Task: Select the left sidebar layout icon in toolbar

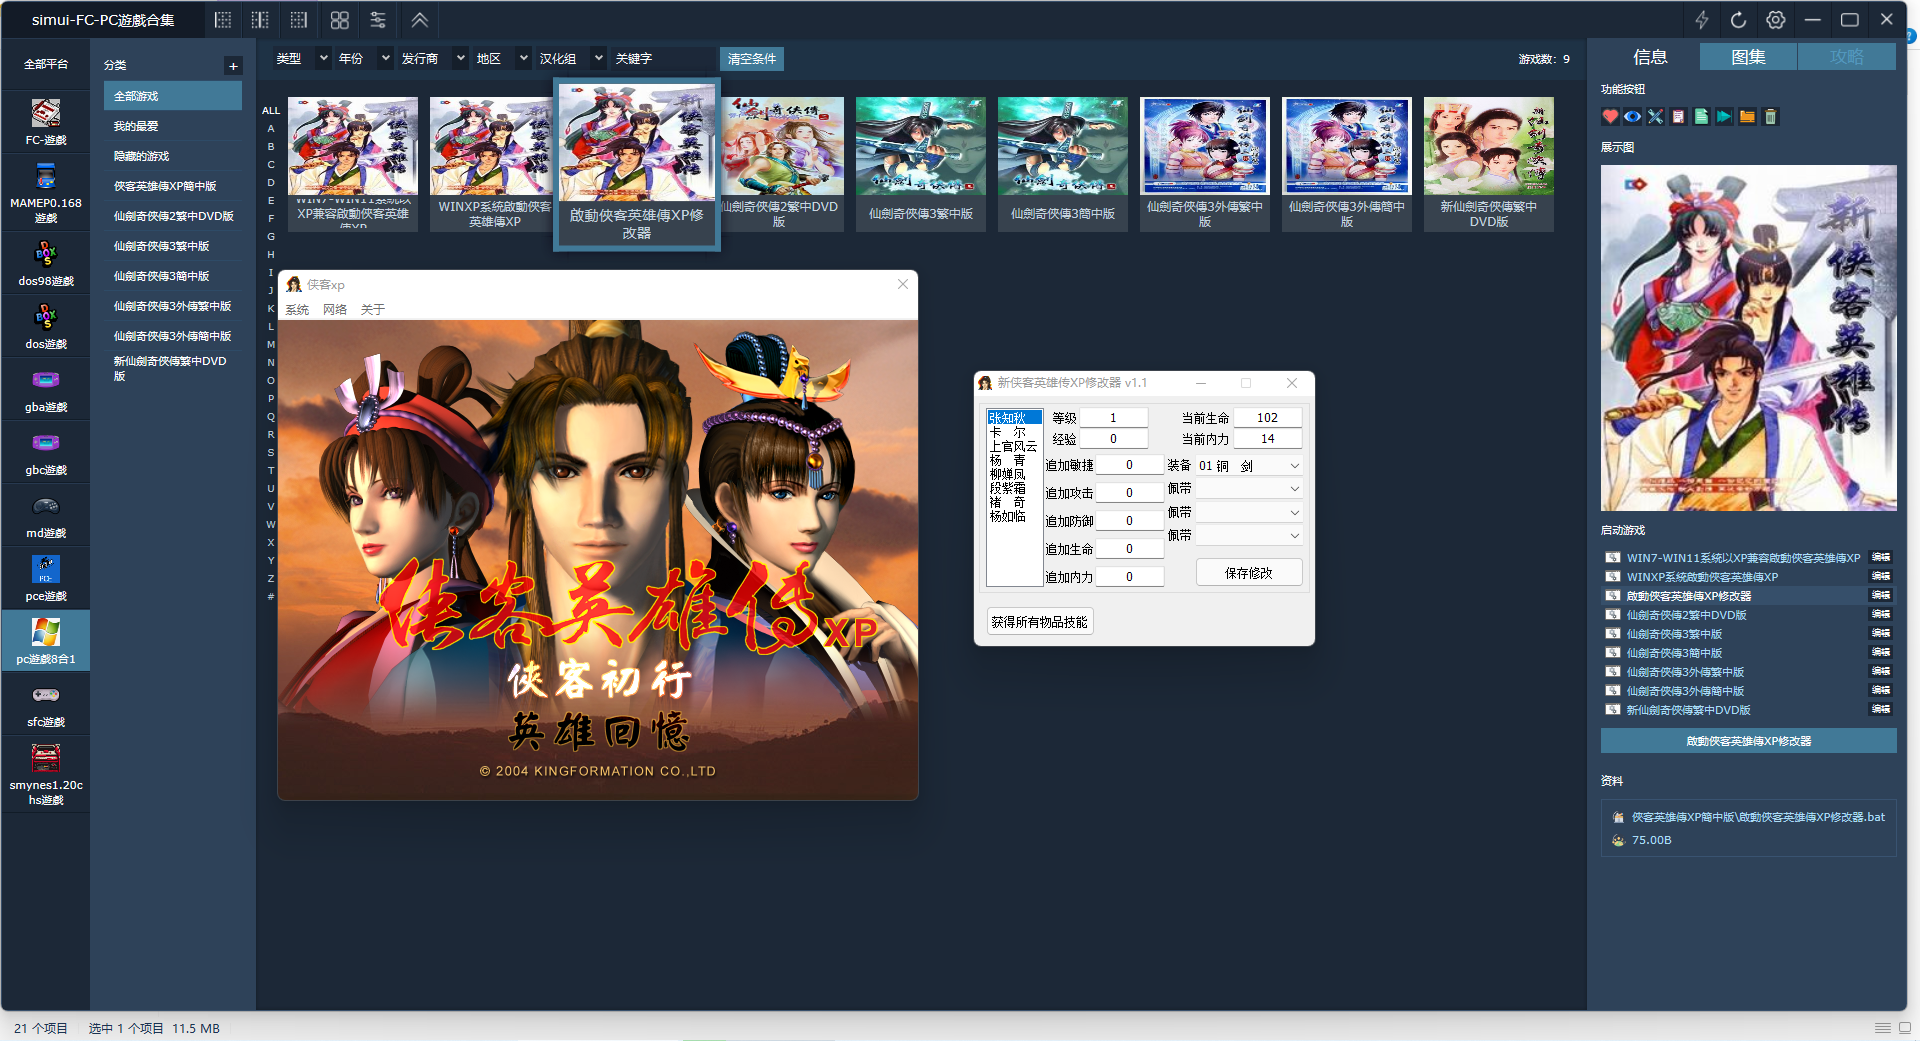Action: coord(223,20)
